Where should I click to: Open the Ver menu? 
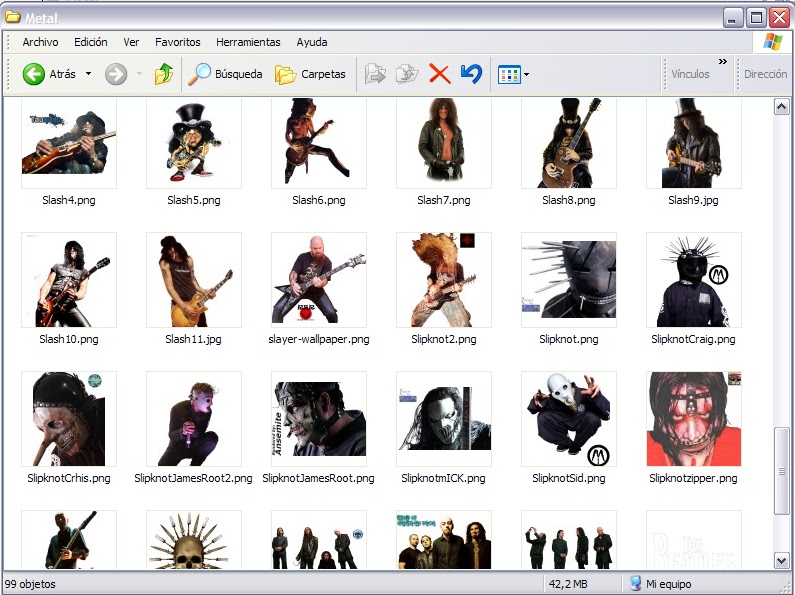click(x=131, y=42)
